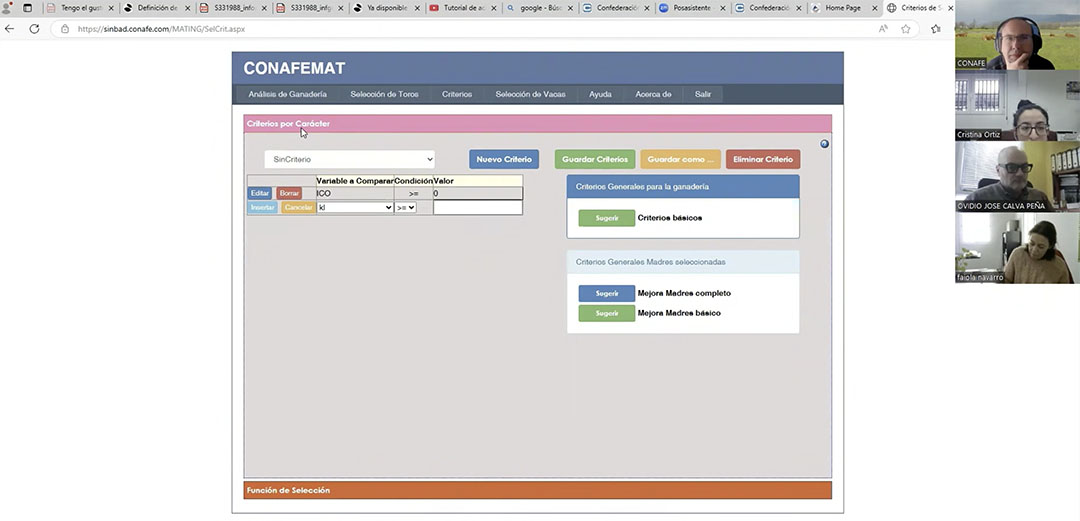Viewport: 1080px width, 521px height.
Task: Switch to the 'google - Bús' tab
Action: tap(539, 8)
